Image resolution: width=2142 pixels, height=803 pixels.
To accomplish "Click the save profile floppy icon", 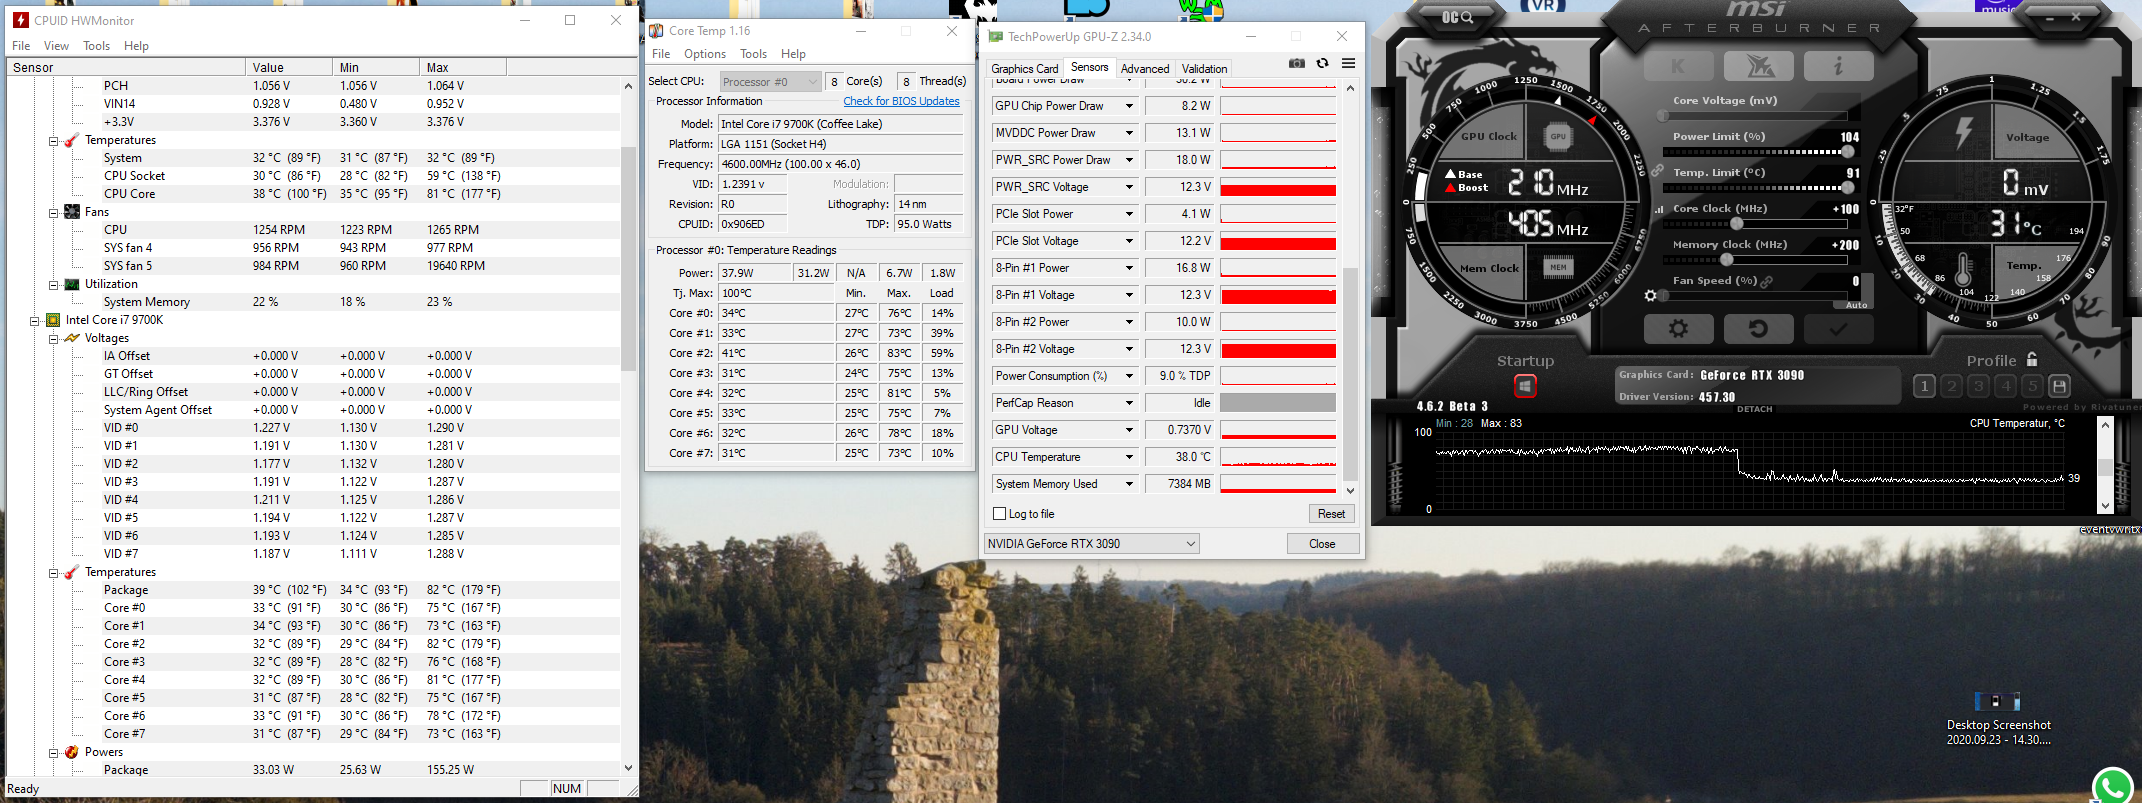I will (2059, 386).
